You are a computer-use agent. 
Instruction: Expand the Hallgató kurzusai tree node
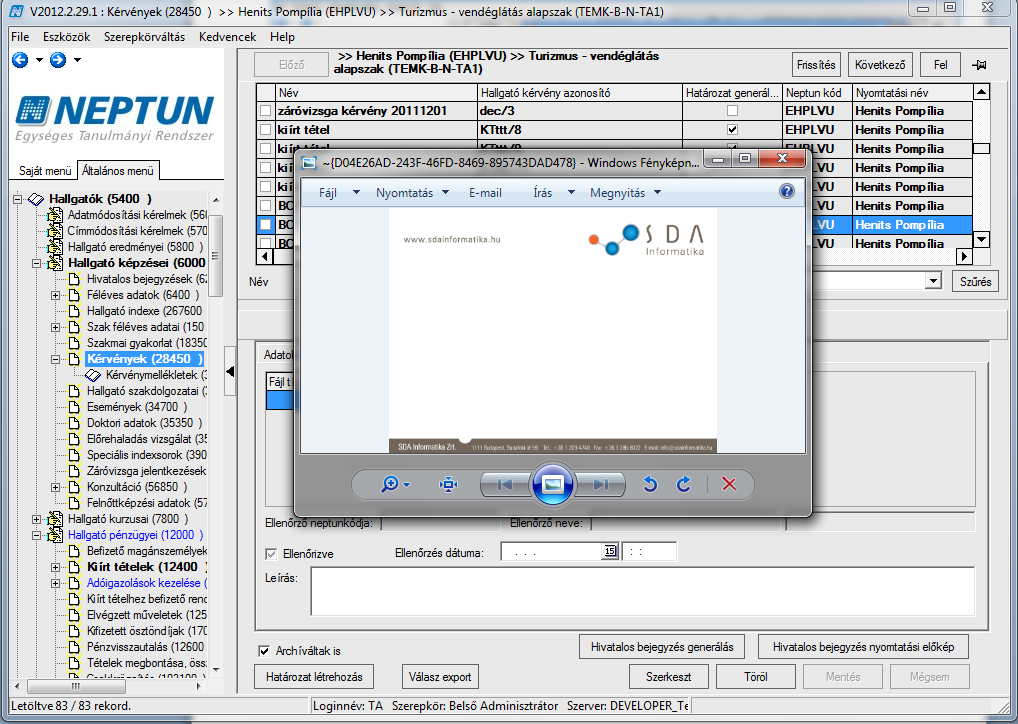[37, 519]
